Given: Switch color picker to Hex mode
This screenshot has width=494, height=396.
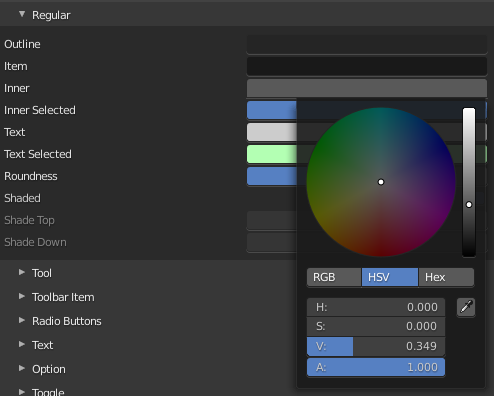Looking at the screenshot, I should (x=446, y=277).
